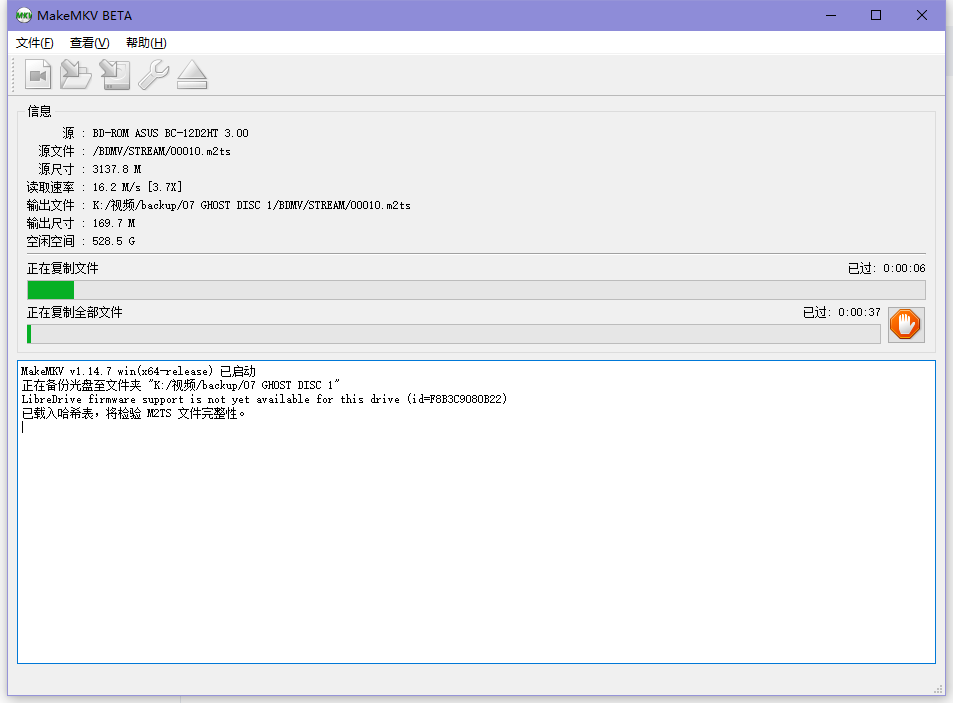Open the 查看(V) menu
Viewport: 953px width, 703px height.
coord(89,43)
